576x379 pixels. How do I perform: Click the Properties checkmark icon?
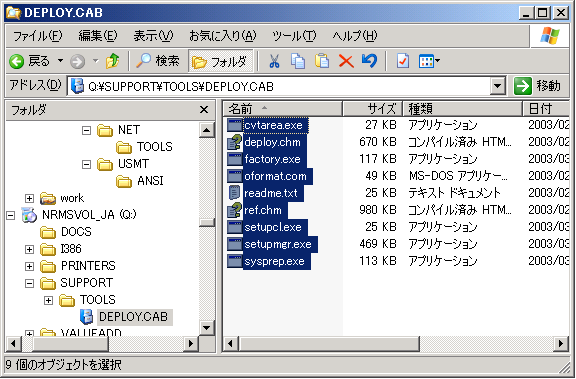(x=403, y=61)
